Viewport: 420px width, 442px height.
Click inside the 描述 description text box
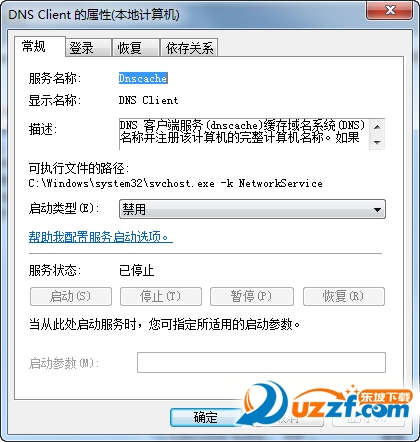pos(244,134)
